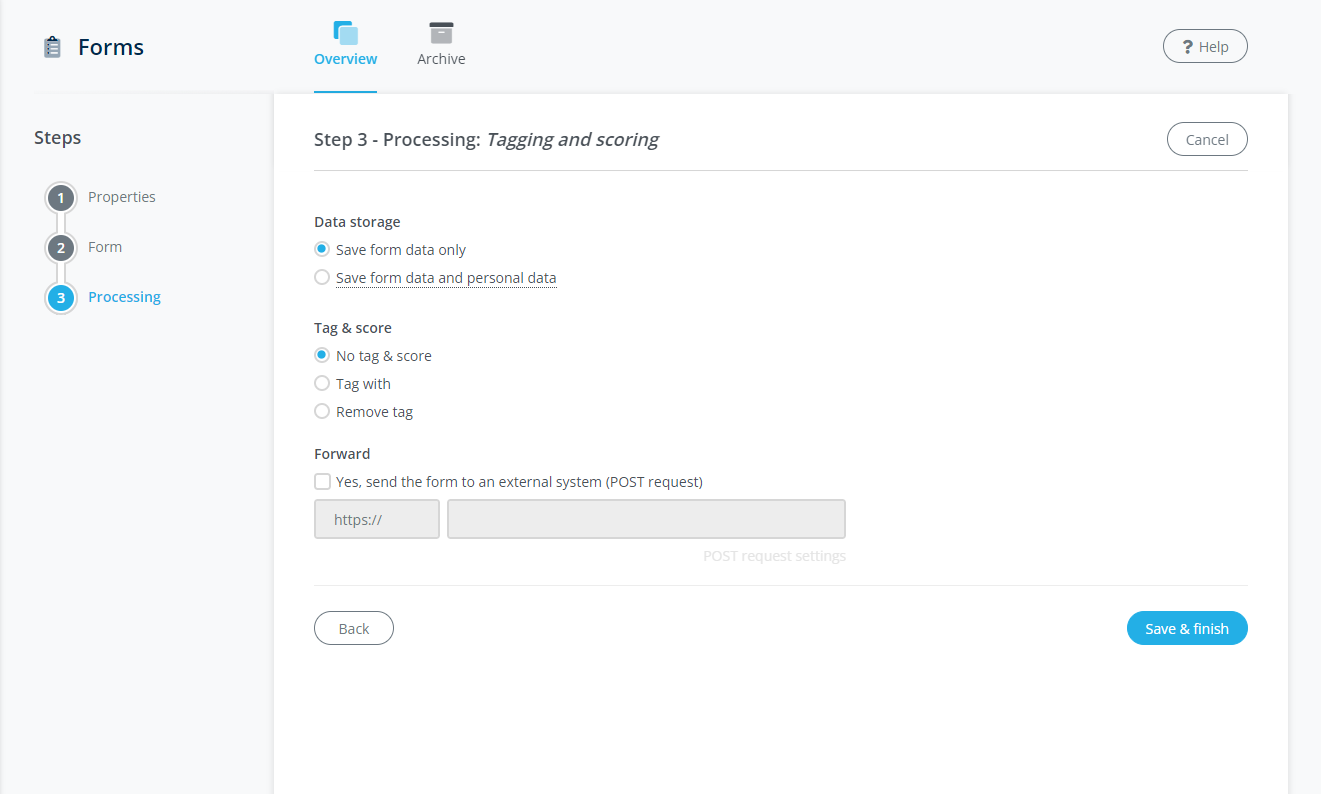Viewport: 1321px width, 794px height.
Task: Click the Archive box icon
Action: click(x=441, y=30)
